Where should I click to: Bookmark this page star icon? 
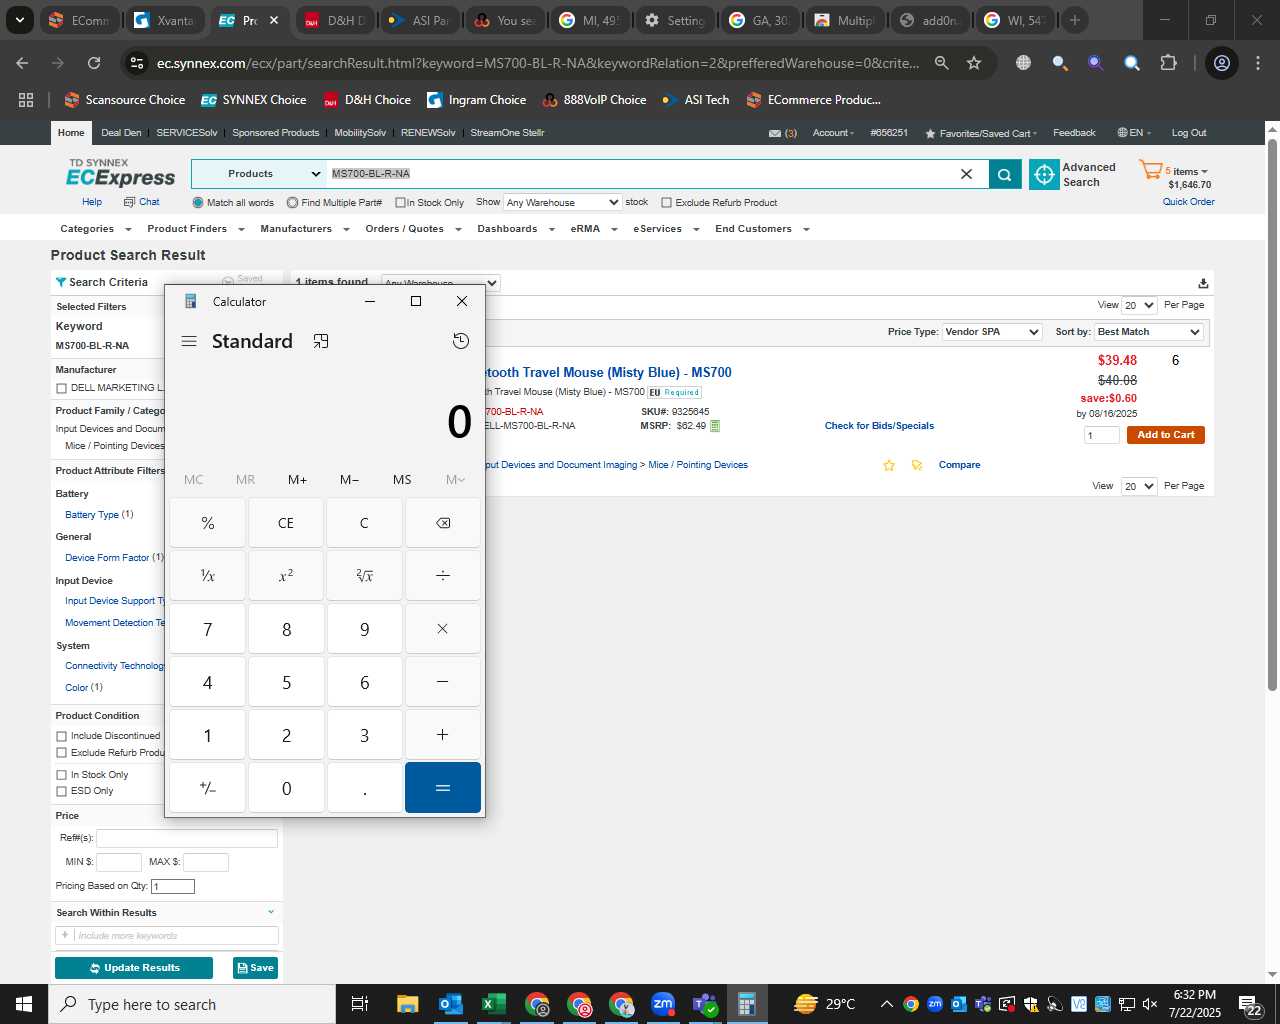pyautogui.click(x=974, y=63)
